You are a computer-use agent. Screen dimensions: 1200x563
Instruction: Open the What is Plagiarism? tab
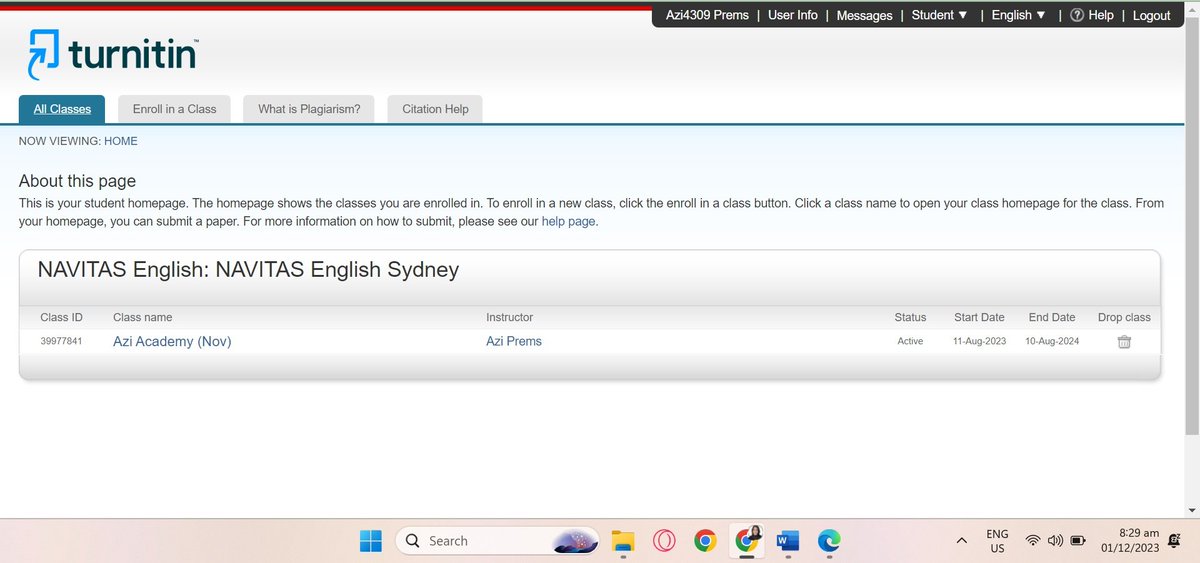(x=309, y=109)
